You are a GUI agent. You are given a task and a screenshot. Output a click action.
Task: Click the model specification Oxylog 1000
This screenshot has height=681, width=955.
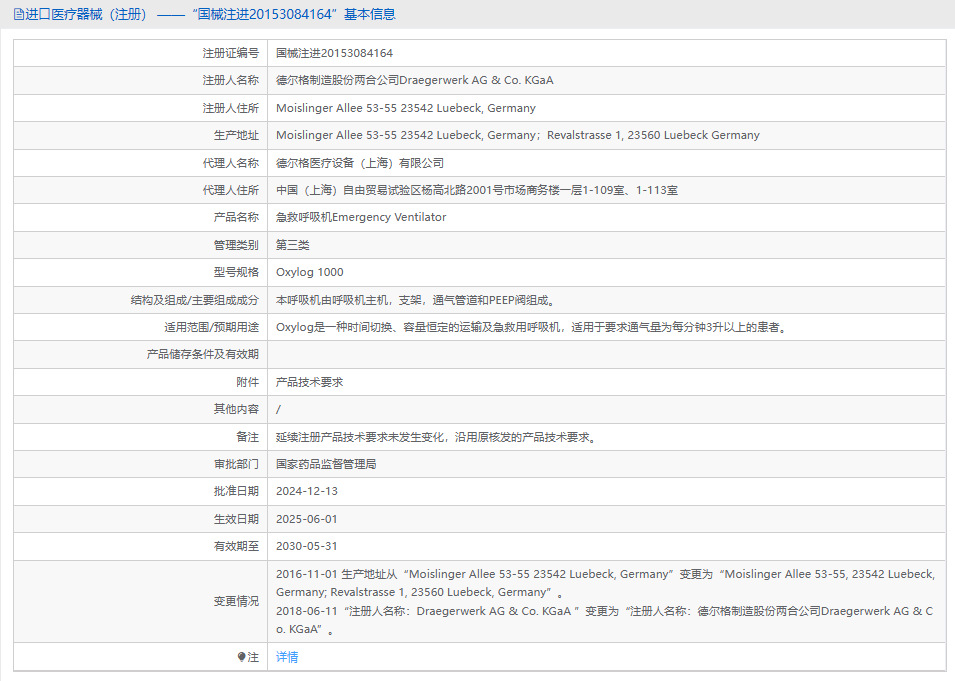tap(309, 272)
